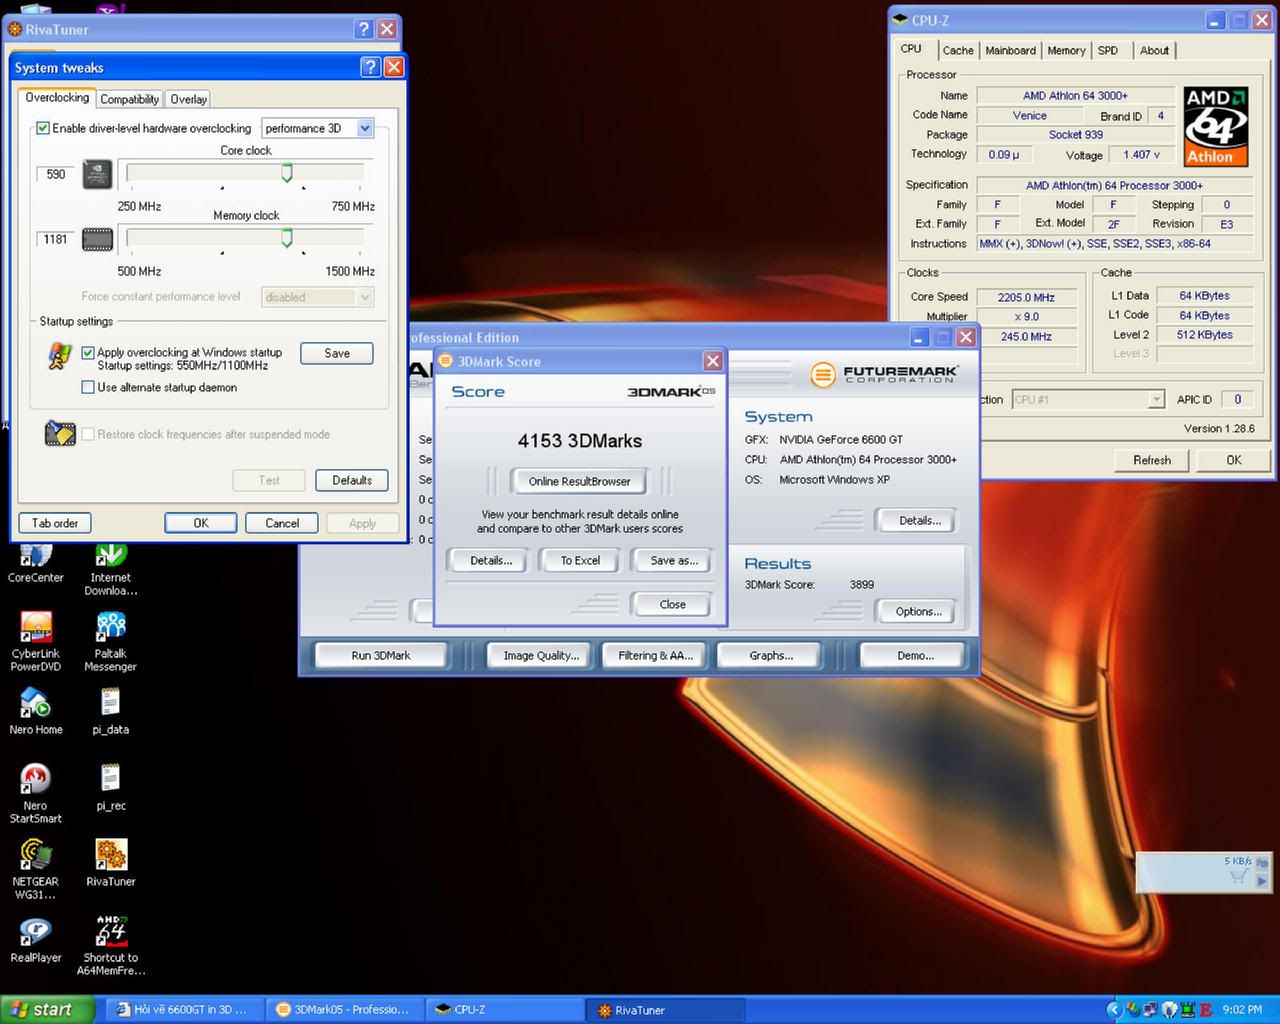Open Cache tab in CPU-Z
The width and height of the screenshot is (1280, 1024).
coord(958,50)
